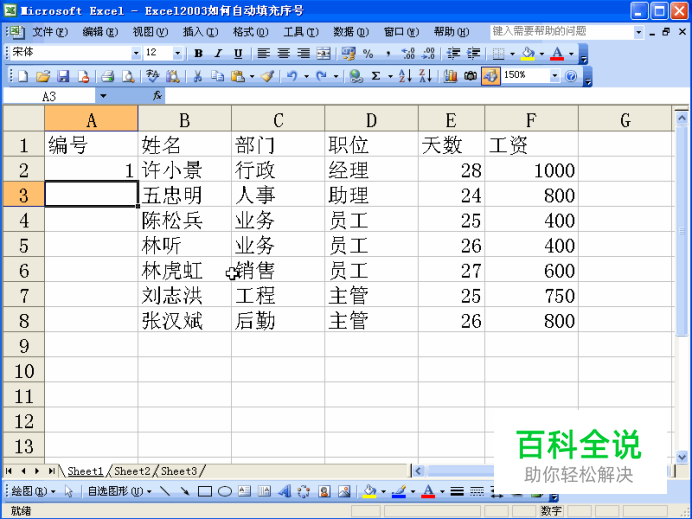Select cell containing 销售

tap(278, 271)
